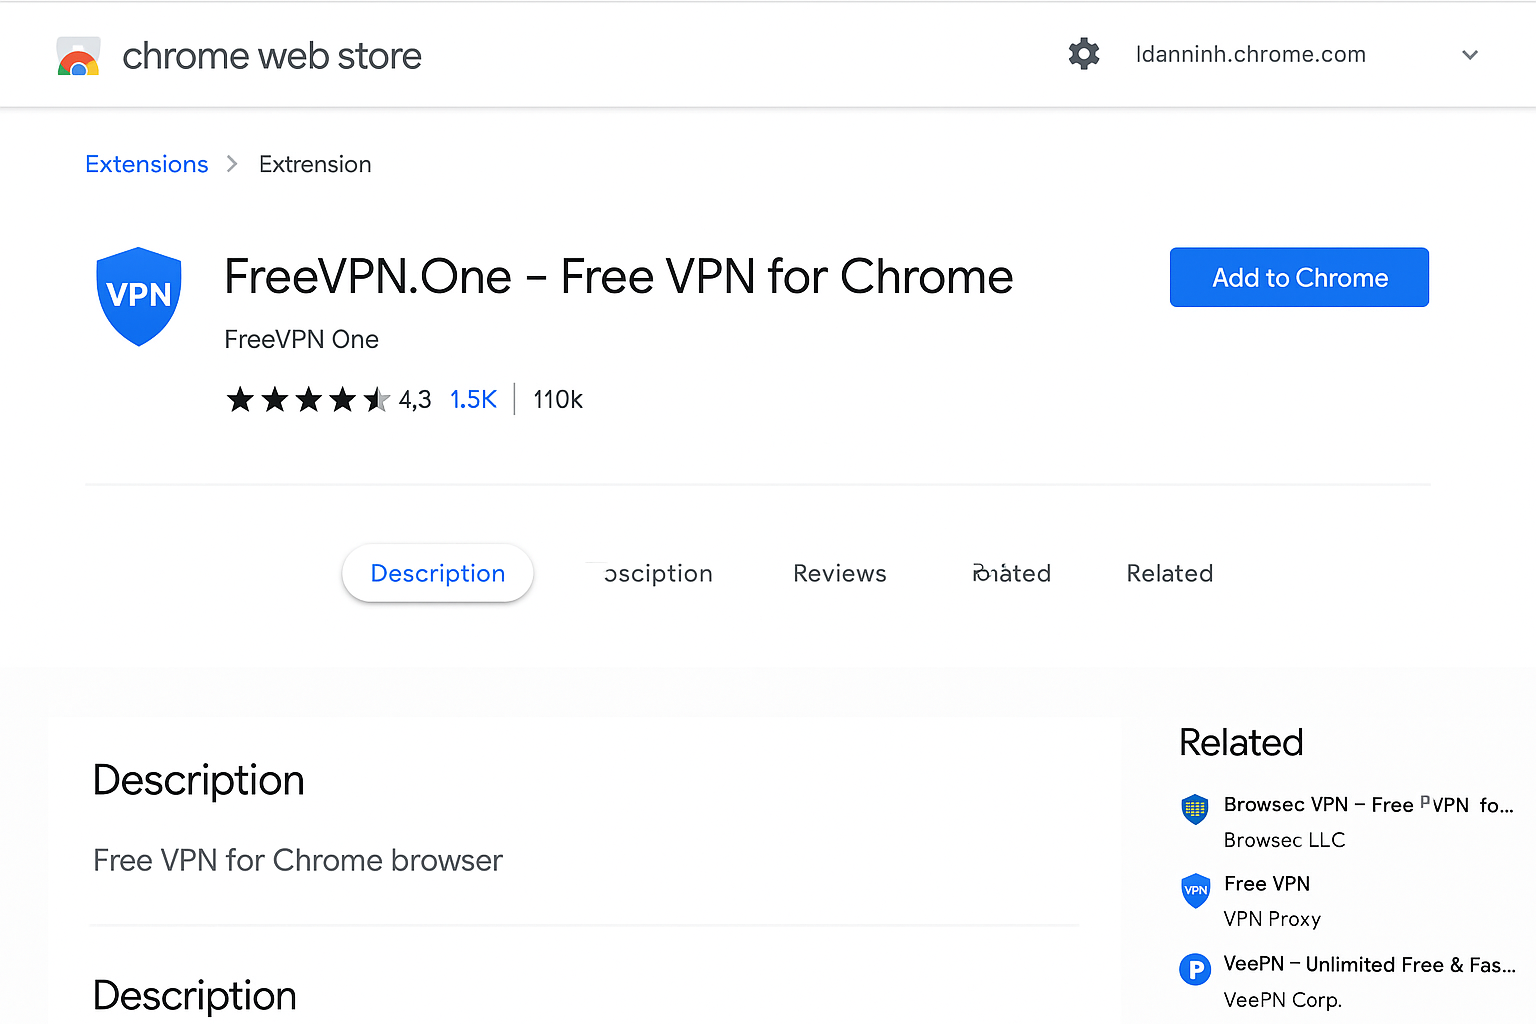Open the Extensions breadcrumb dropdown arrow
This screenshot has width=1536, height=1024.
coord(231,163)
